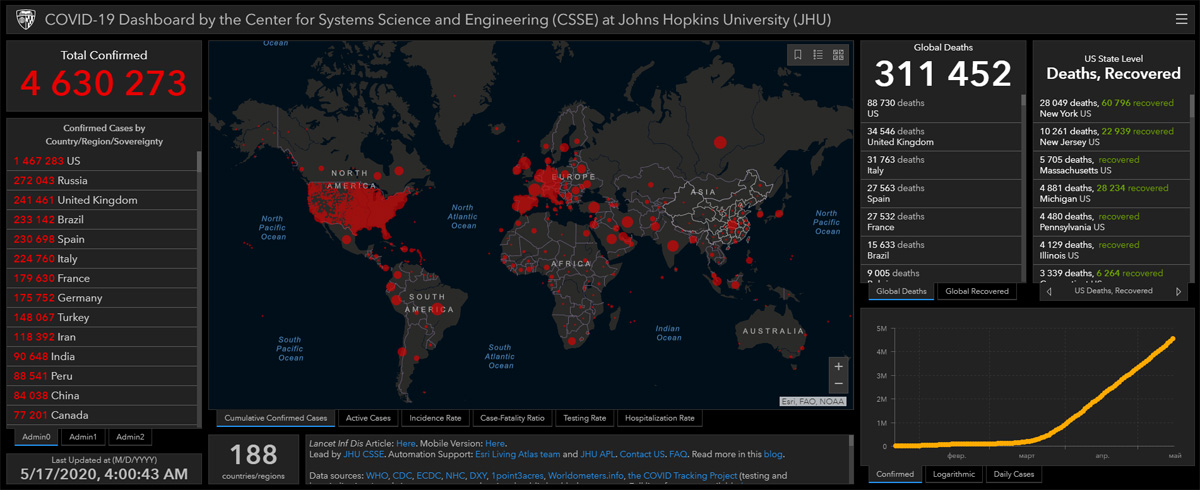The height and width of the screenshot is (490, 1200).
Task: Open the Mobile Version 'Here' link
Action: click(495, 443)
